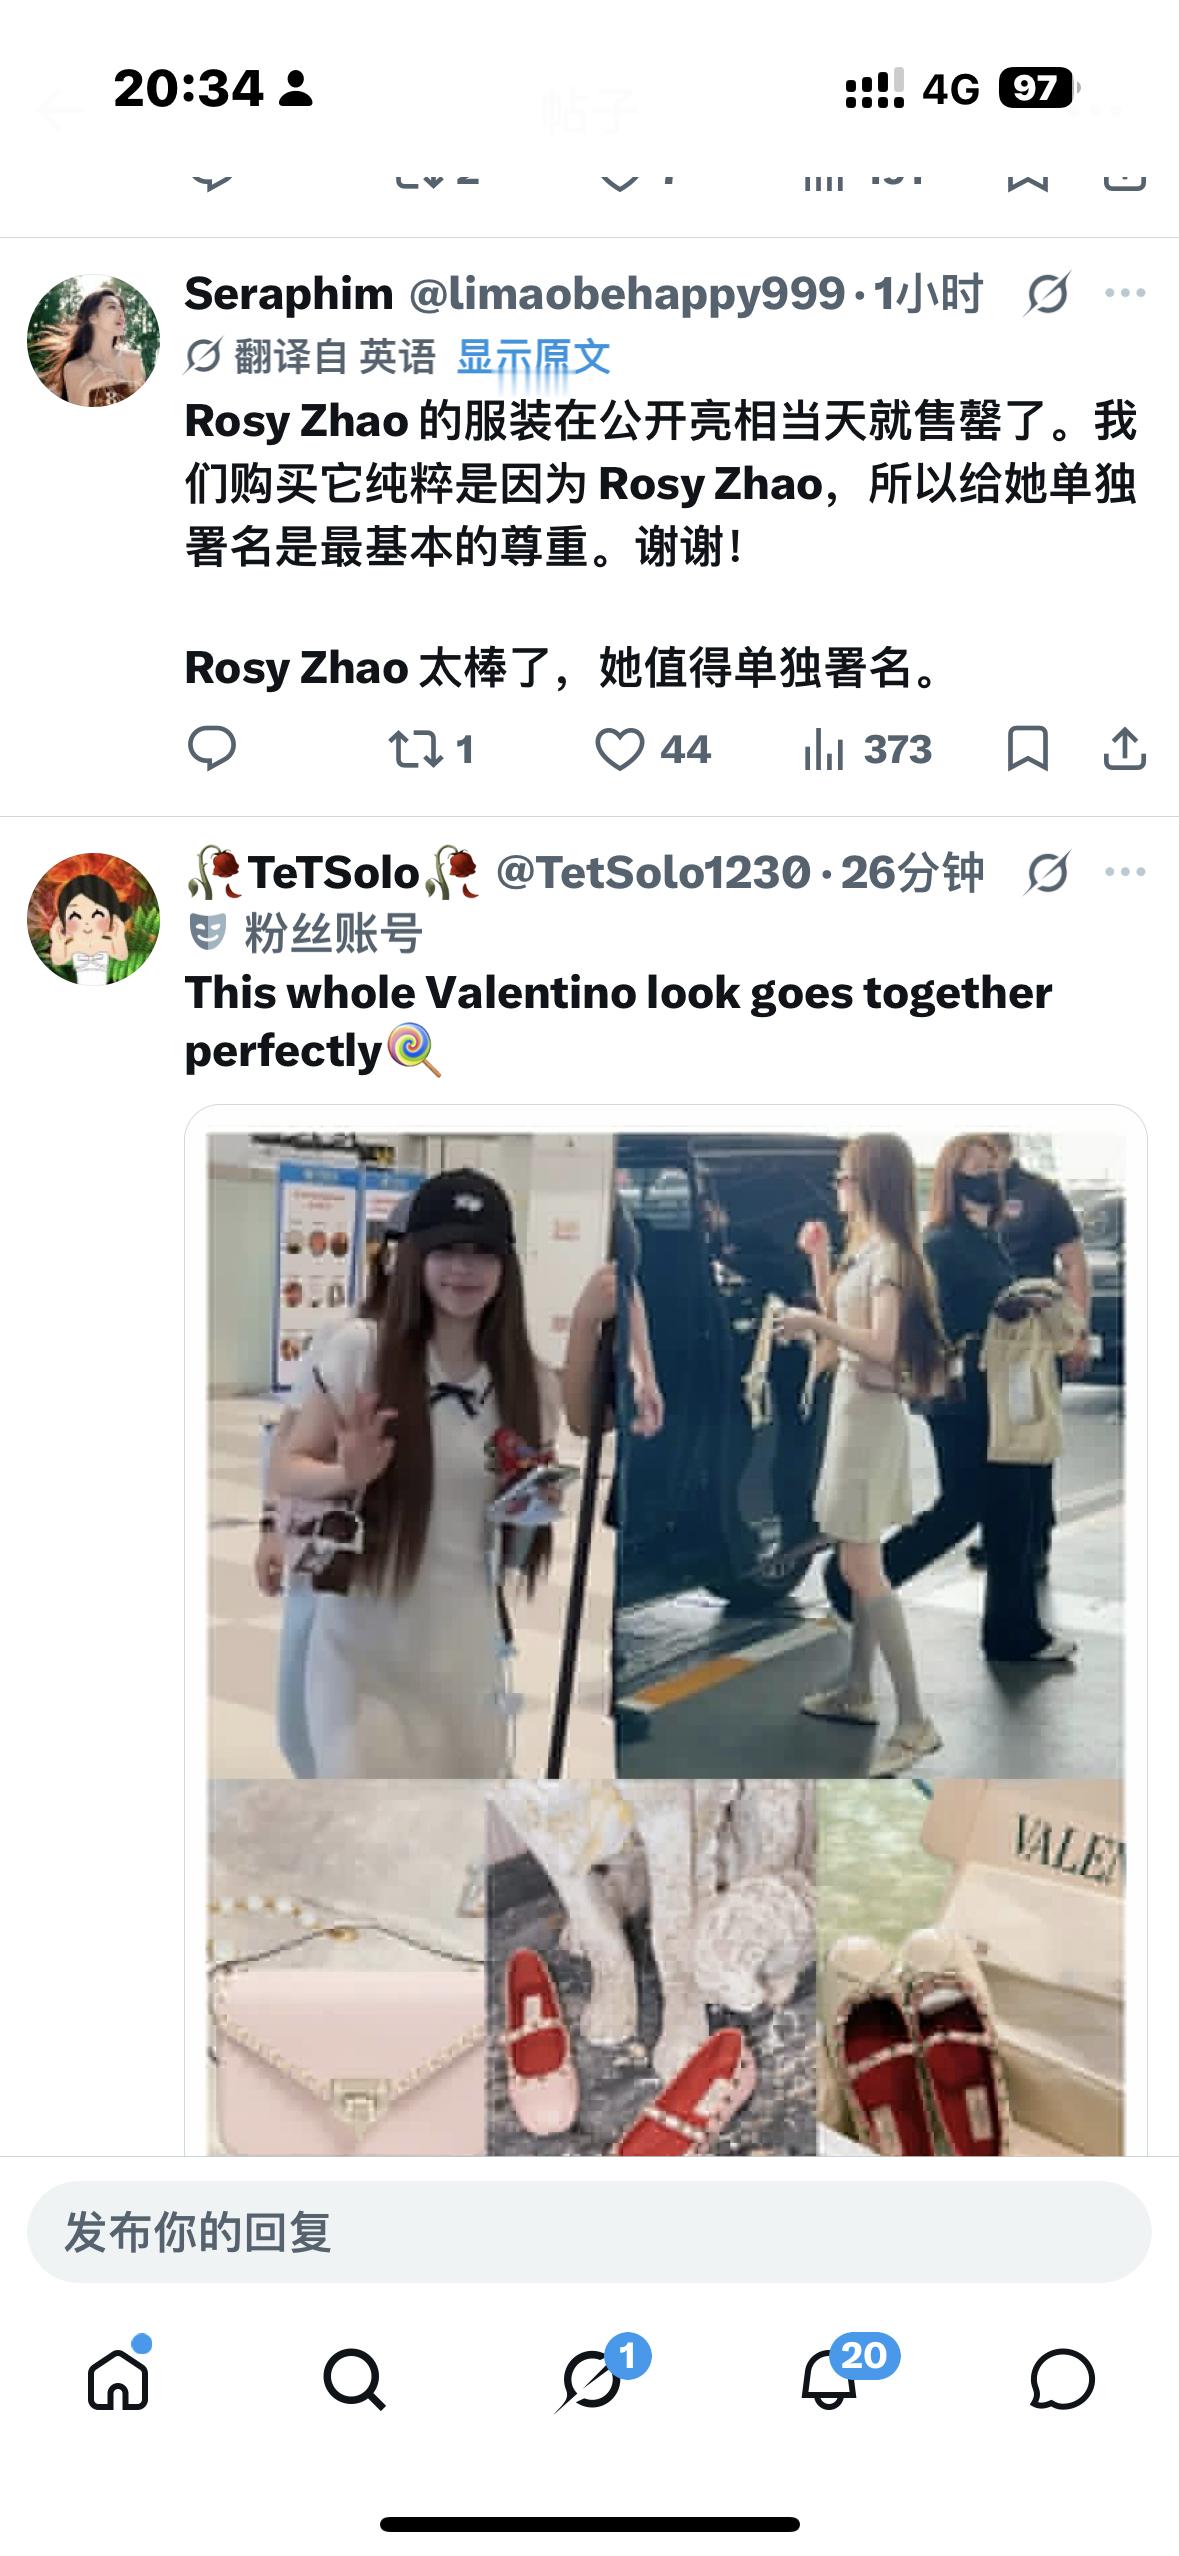The image size is (1179, 2556).
Task: Open @limaobehappy999 profile handle
Action: [x=627, y=294]
